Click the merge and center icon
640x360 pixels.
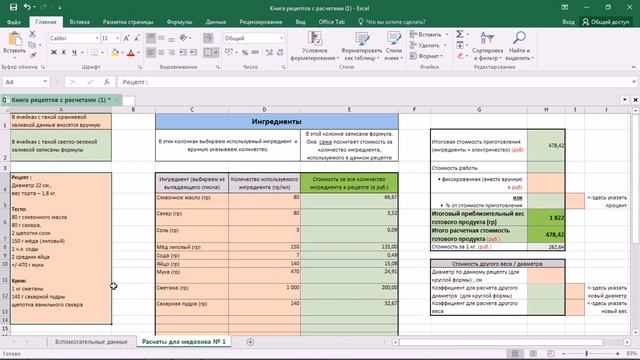[x=208, y=53]
